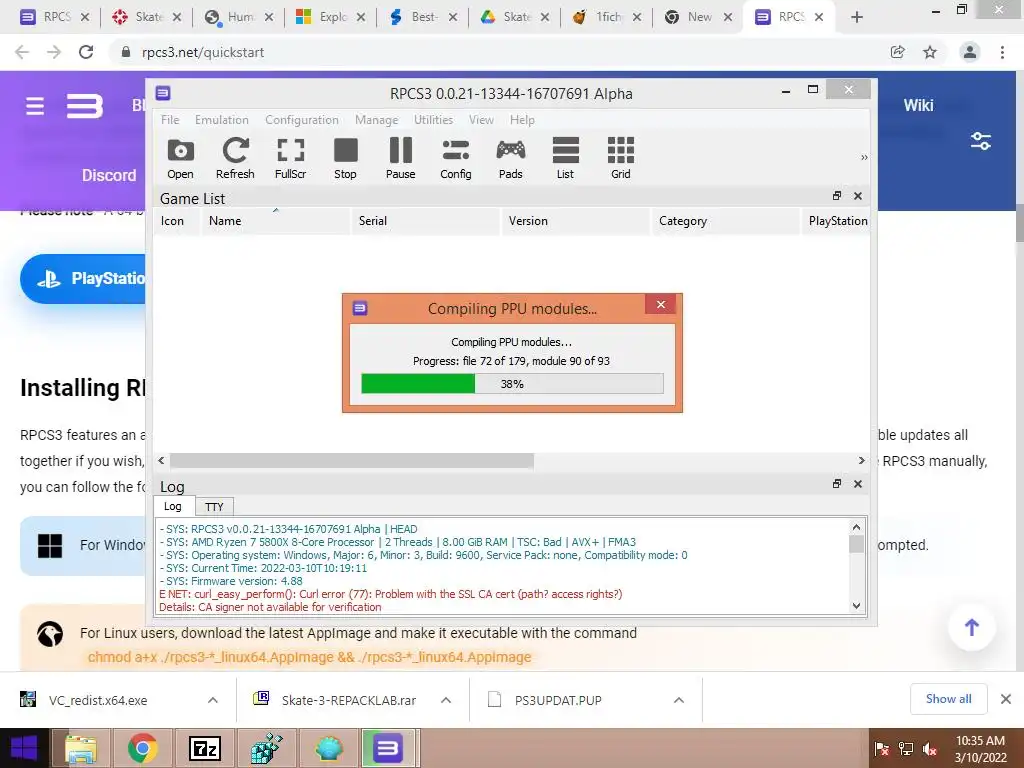Expand Skate-3-REPACKLAB.rar download options
Viewport: 1024px width, 768px height.
coord(446,700)
